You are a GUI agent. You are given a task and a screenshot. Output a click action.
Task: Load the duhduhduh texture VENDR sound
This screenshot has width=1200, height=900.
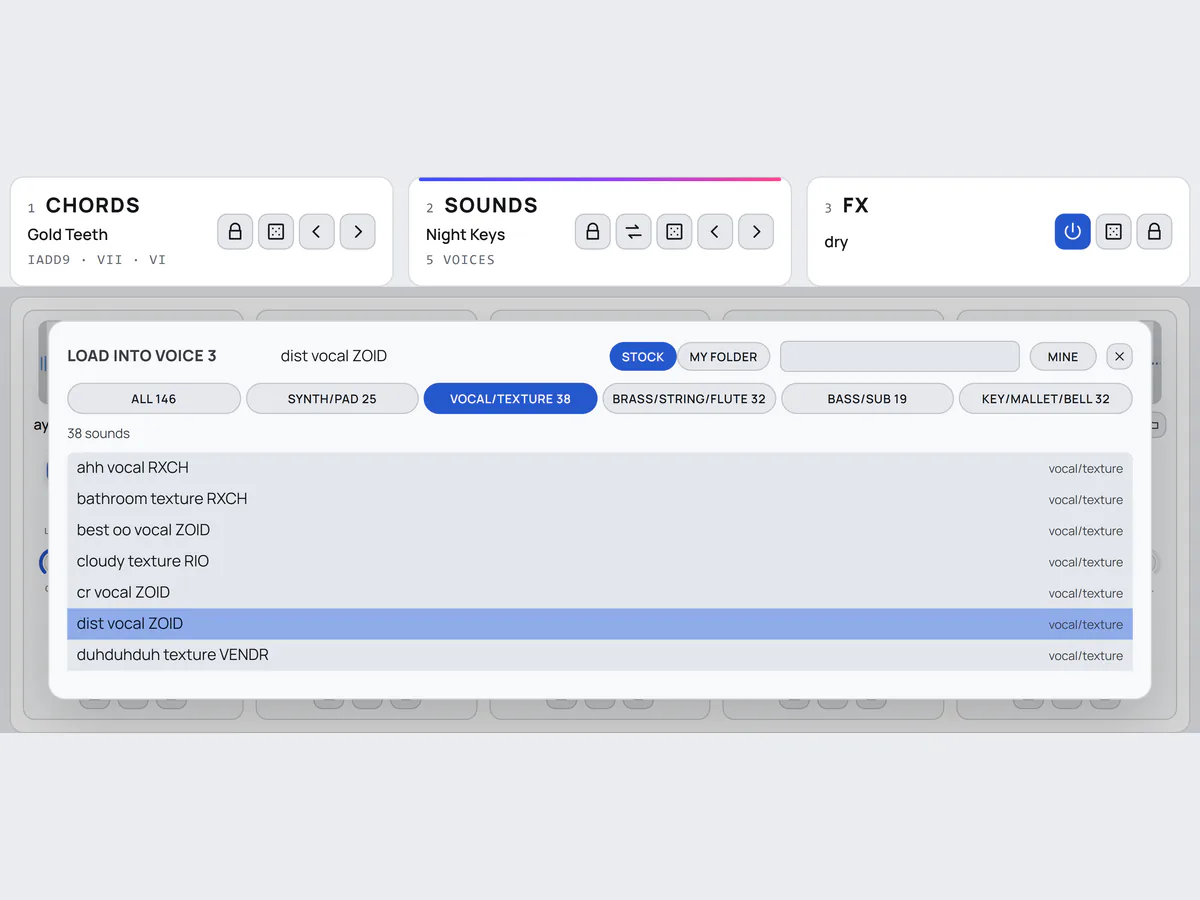pos(600,655)
